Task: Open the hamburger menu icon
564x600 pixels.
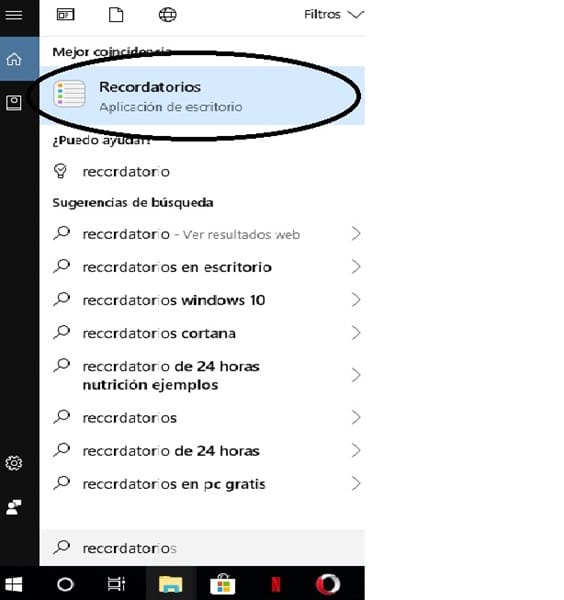Action: tap(14, 15)
